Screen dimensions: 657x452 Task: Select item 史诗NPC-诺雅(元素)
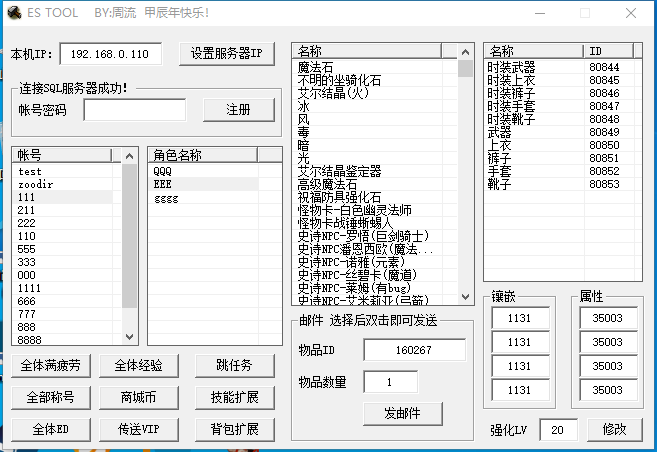point(367,262)
